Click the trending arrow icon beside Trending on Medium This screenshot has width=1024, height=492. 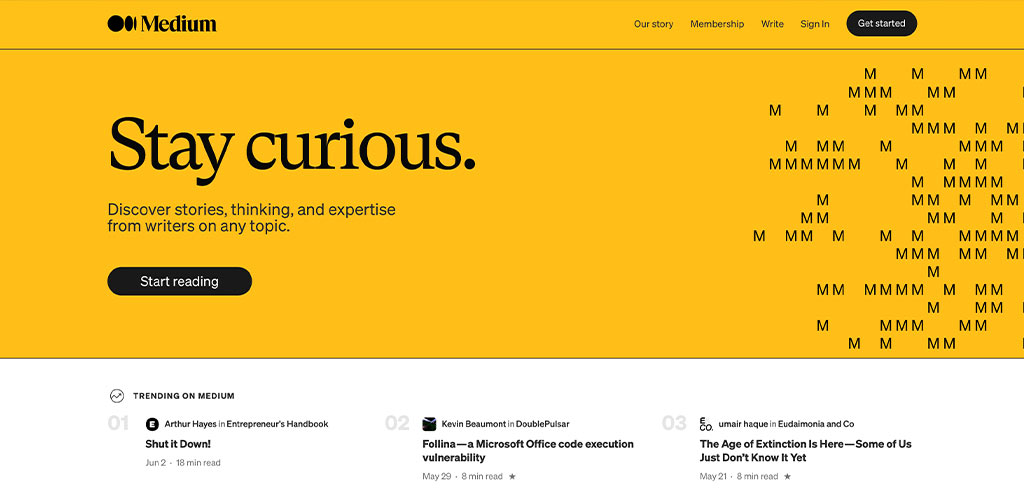(x=117, y=396)
